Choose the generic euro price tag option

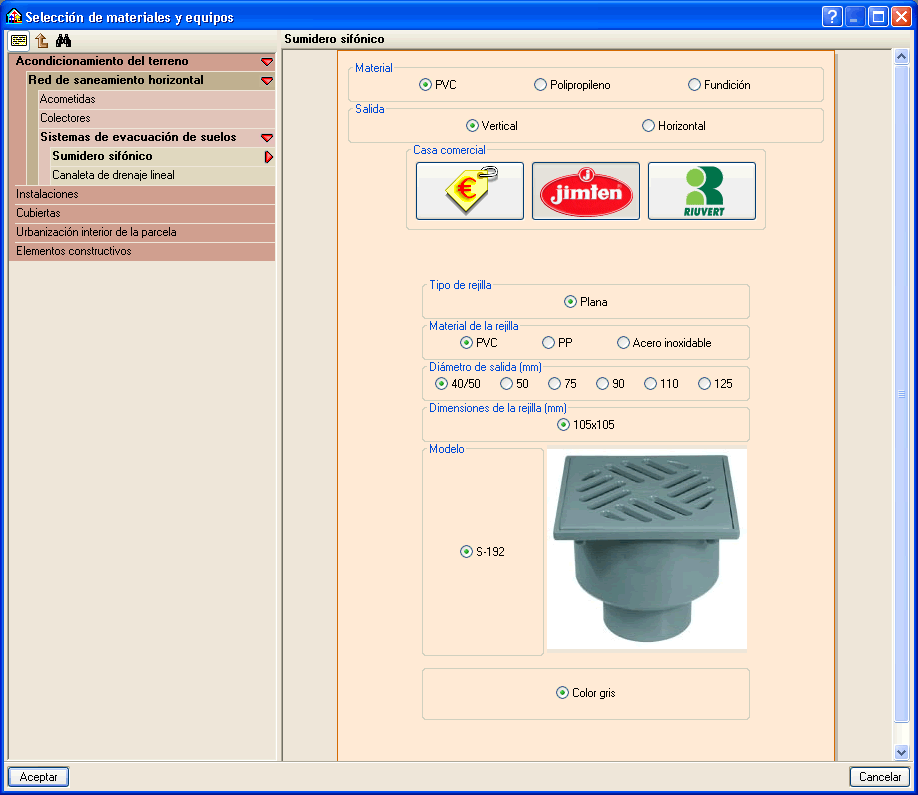(x=469, y=191)
